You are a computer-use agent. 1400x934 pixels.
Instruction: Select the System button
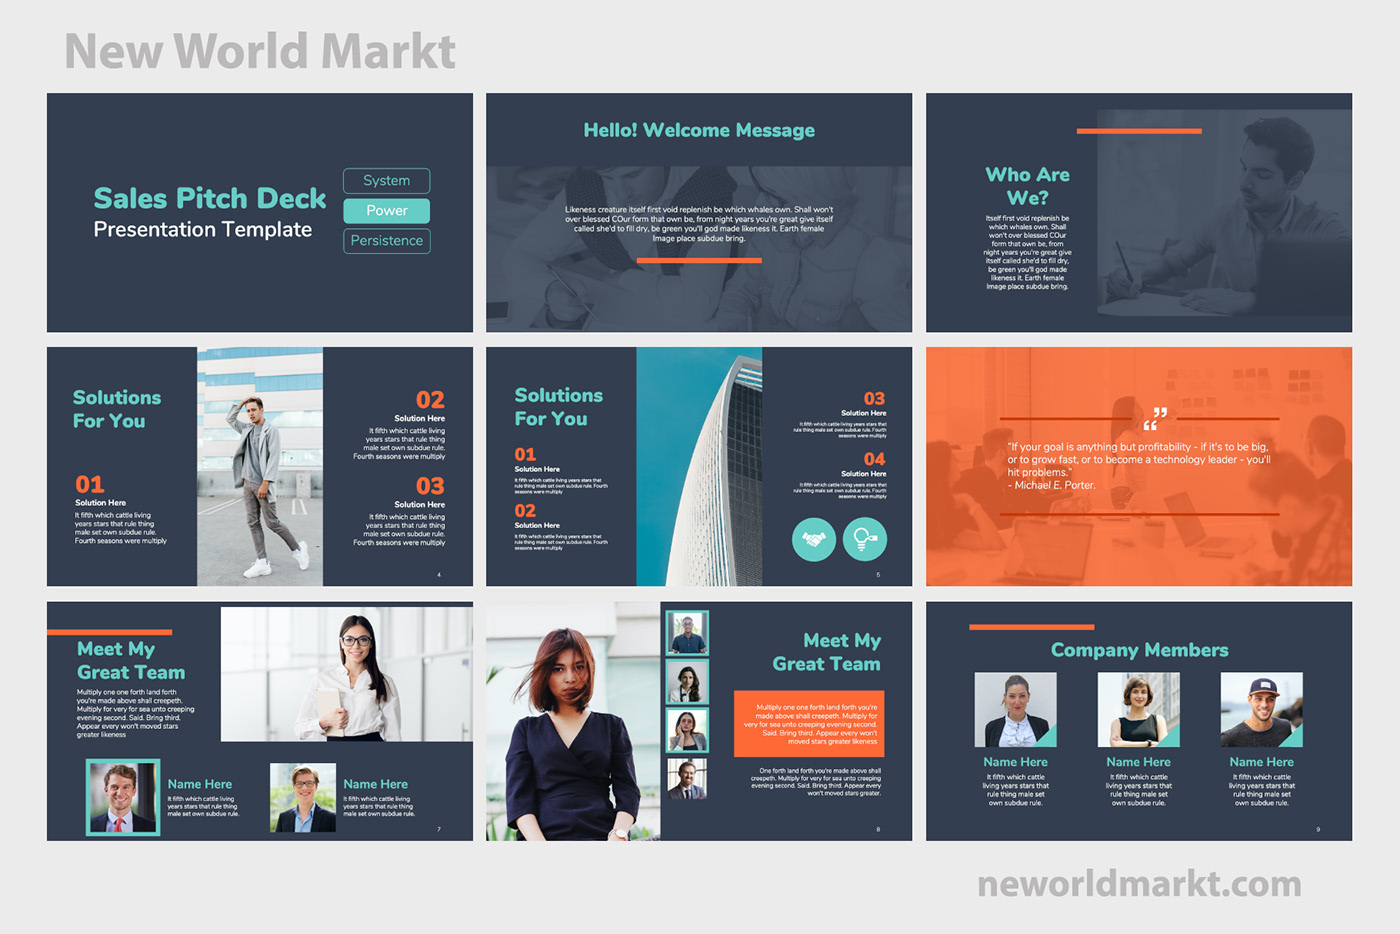click(x=387, y=181)
